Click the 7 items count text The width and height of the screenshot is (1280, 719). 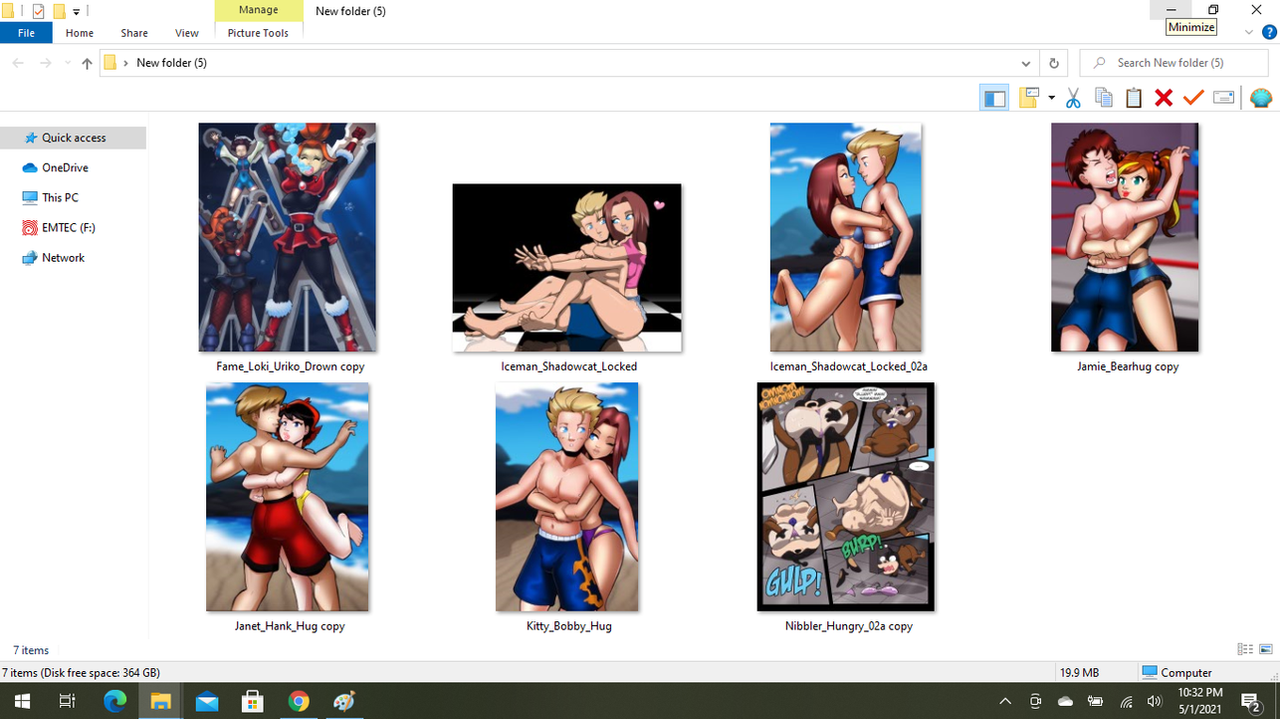(x=31, y=650)
